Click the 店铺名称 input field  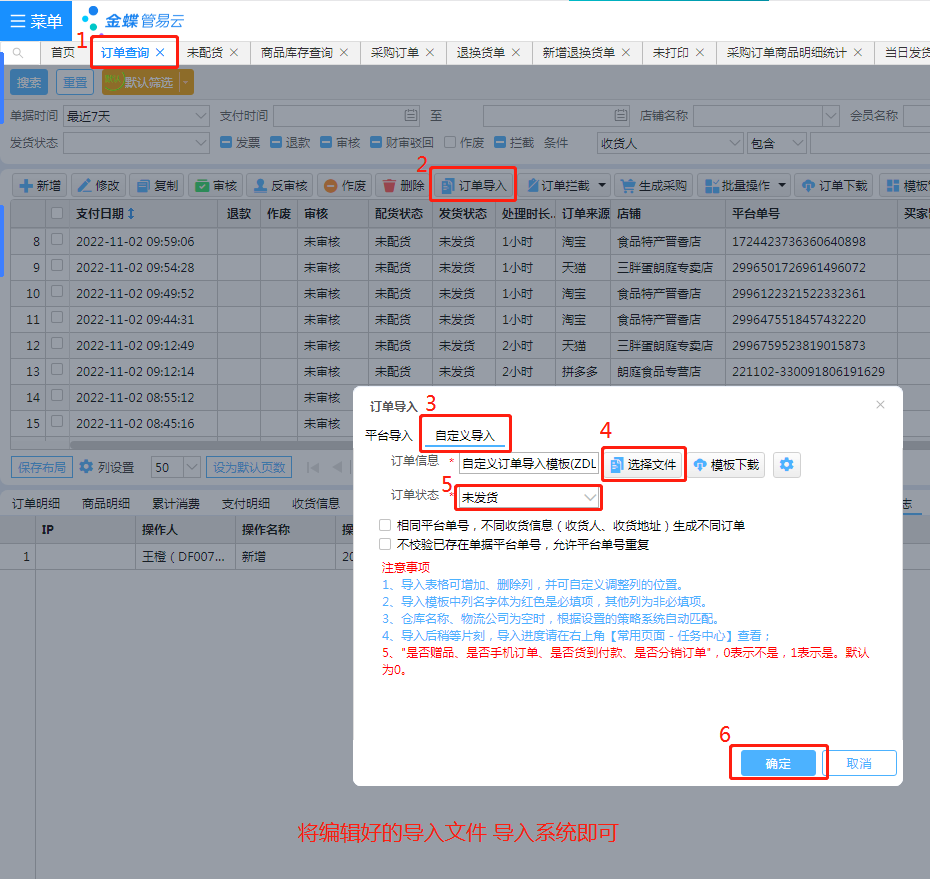tap(765, 116)
